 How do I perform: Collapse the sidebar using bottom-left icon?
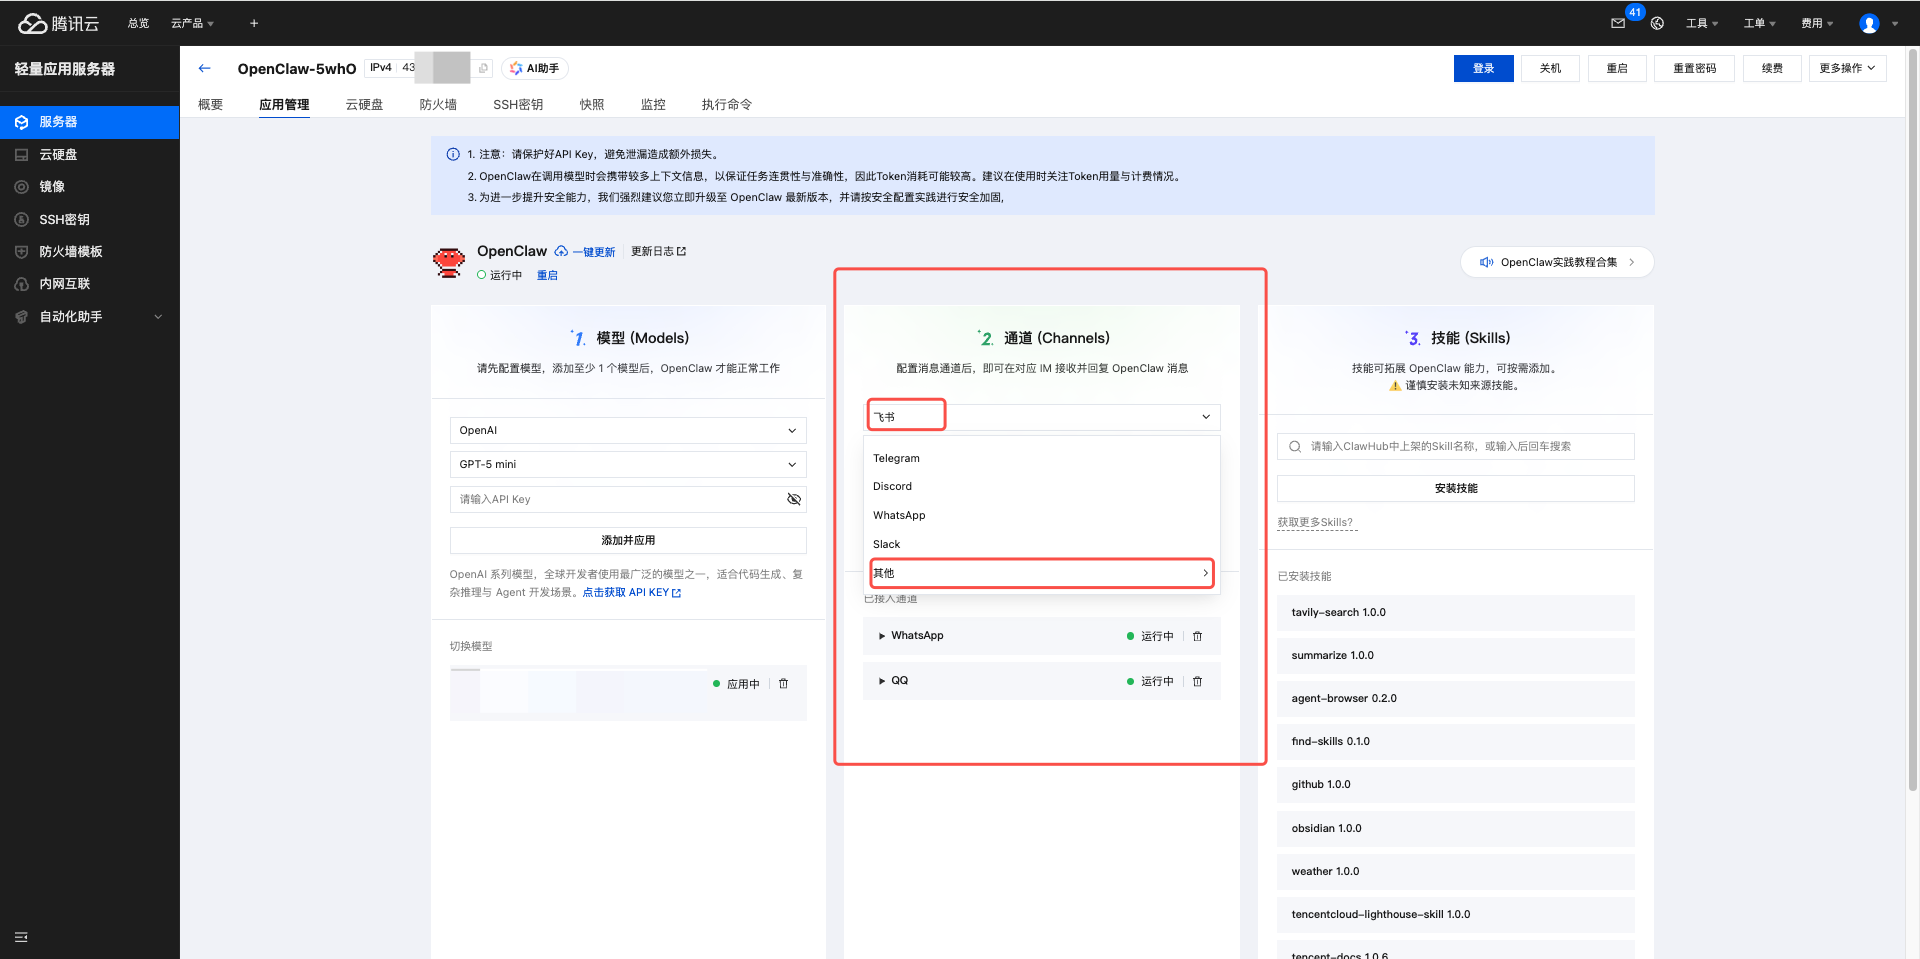[21, 937]
